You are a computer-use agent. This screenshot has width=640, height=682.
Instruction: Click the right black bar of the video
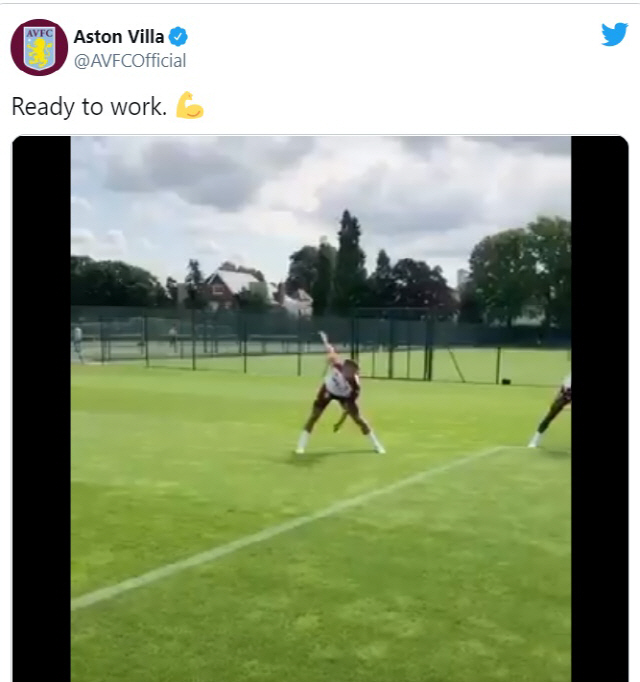(599, 400)
